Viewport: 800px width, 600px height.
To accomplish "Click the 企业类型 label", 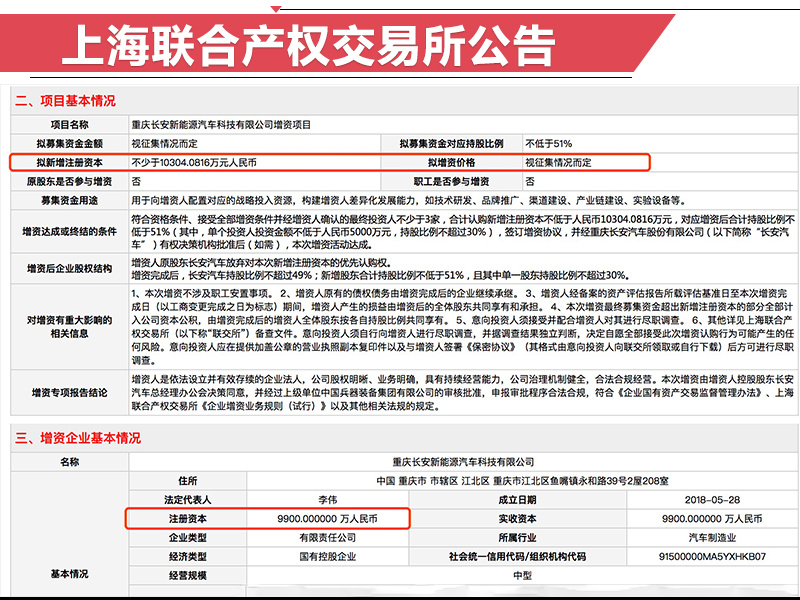I will [188, 537].
